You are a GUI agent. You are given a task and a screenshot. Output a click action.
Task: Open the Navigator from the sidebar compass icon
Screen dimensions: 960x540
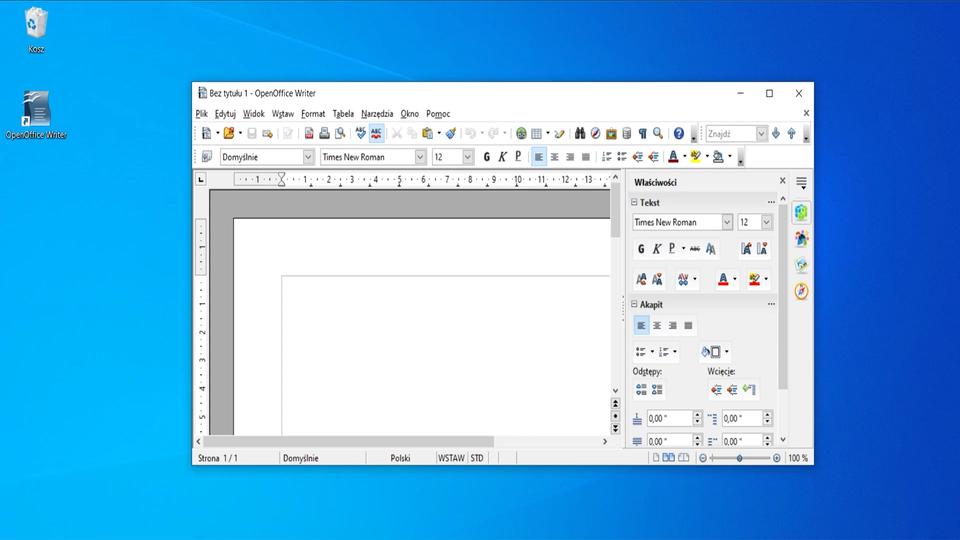click(x=801, y=291)
